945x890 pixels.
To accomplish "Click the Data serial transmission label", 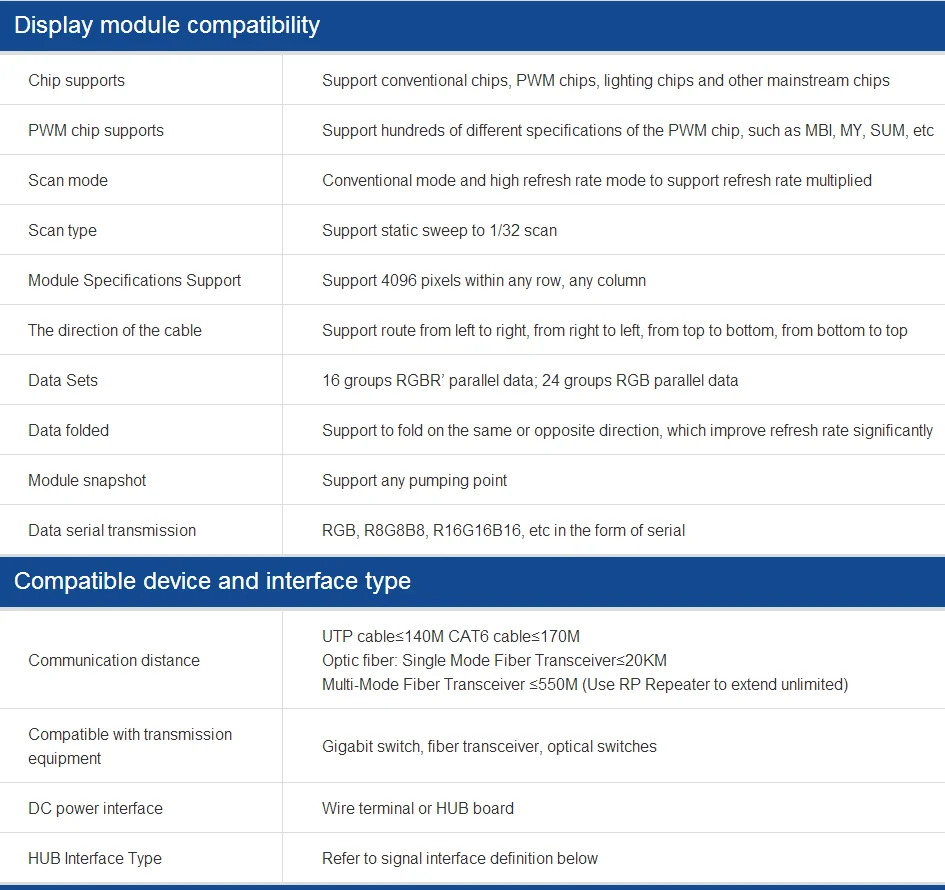I will tap(112, 530).
